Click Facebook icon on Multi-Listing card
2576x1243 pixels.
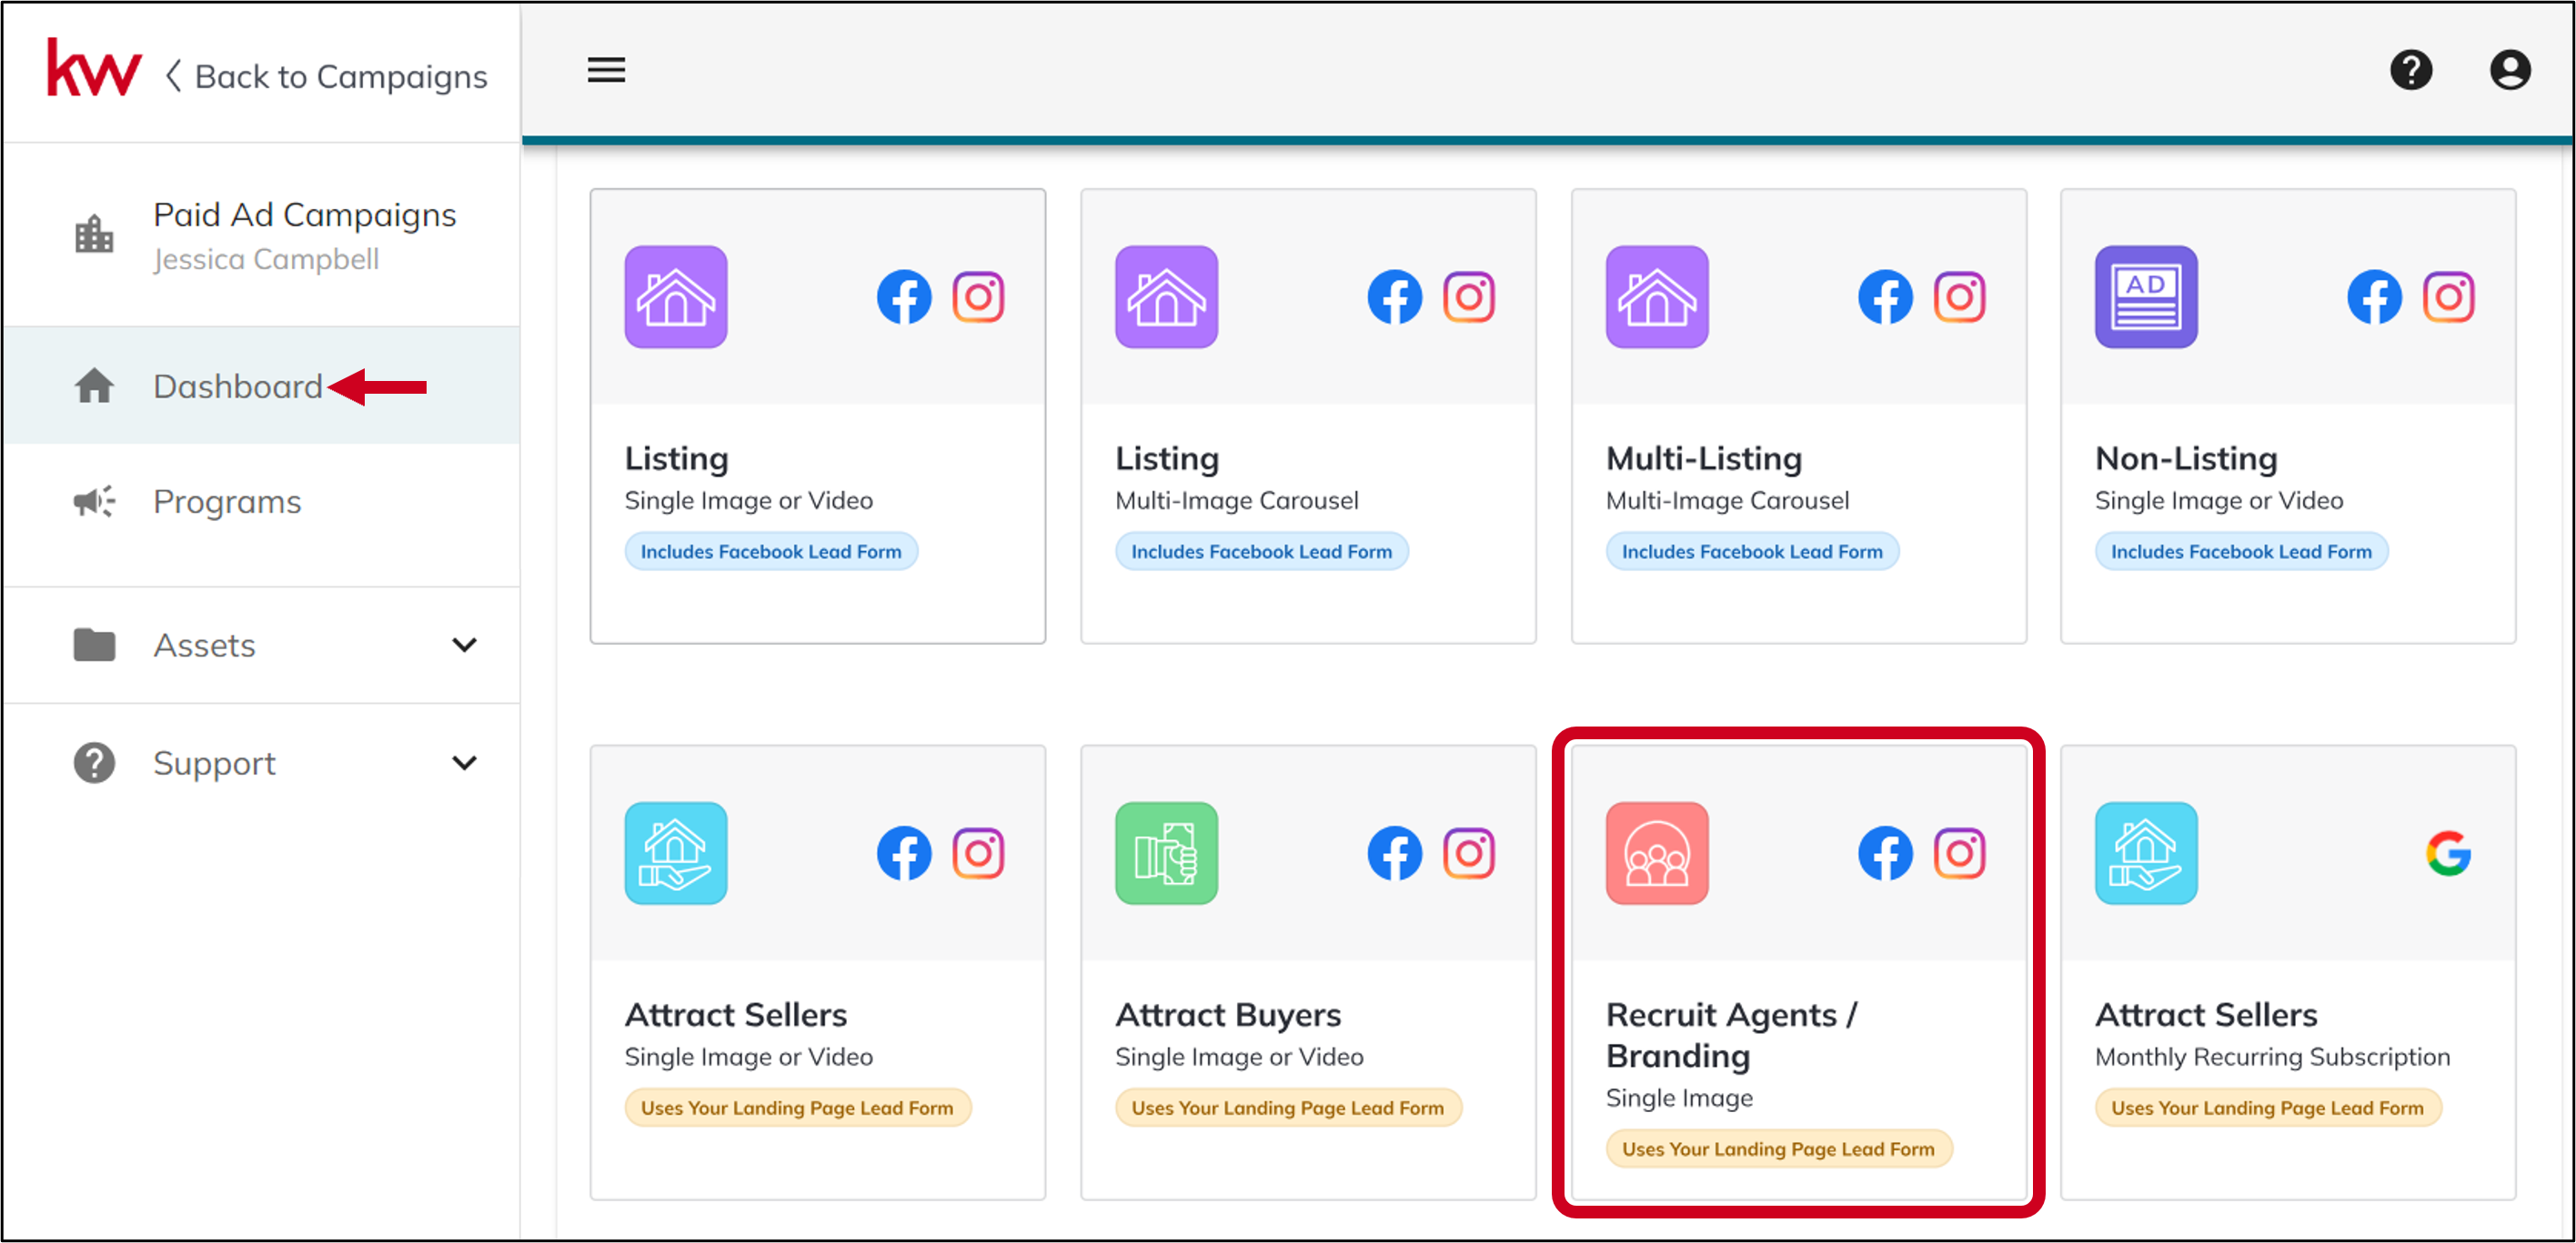pyautogui.click(x=1885, y=297)
